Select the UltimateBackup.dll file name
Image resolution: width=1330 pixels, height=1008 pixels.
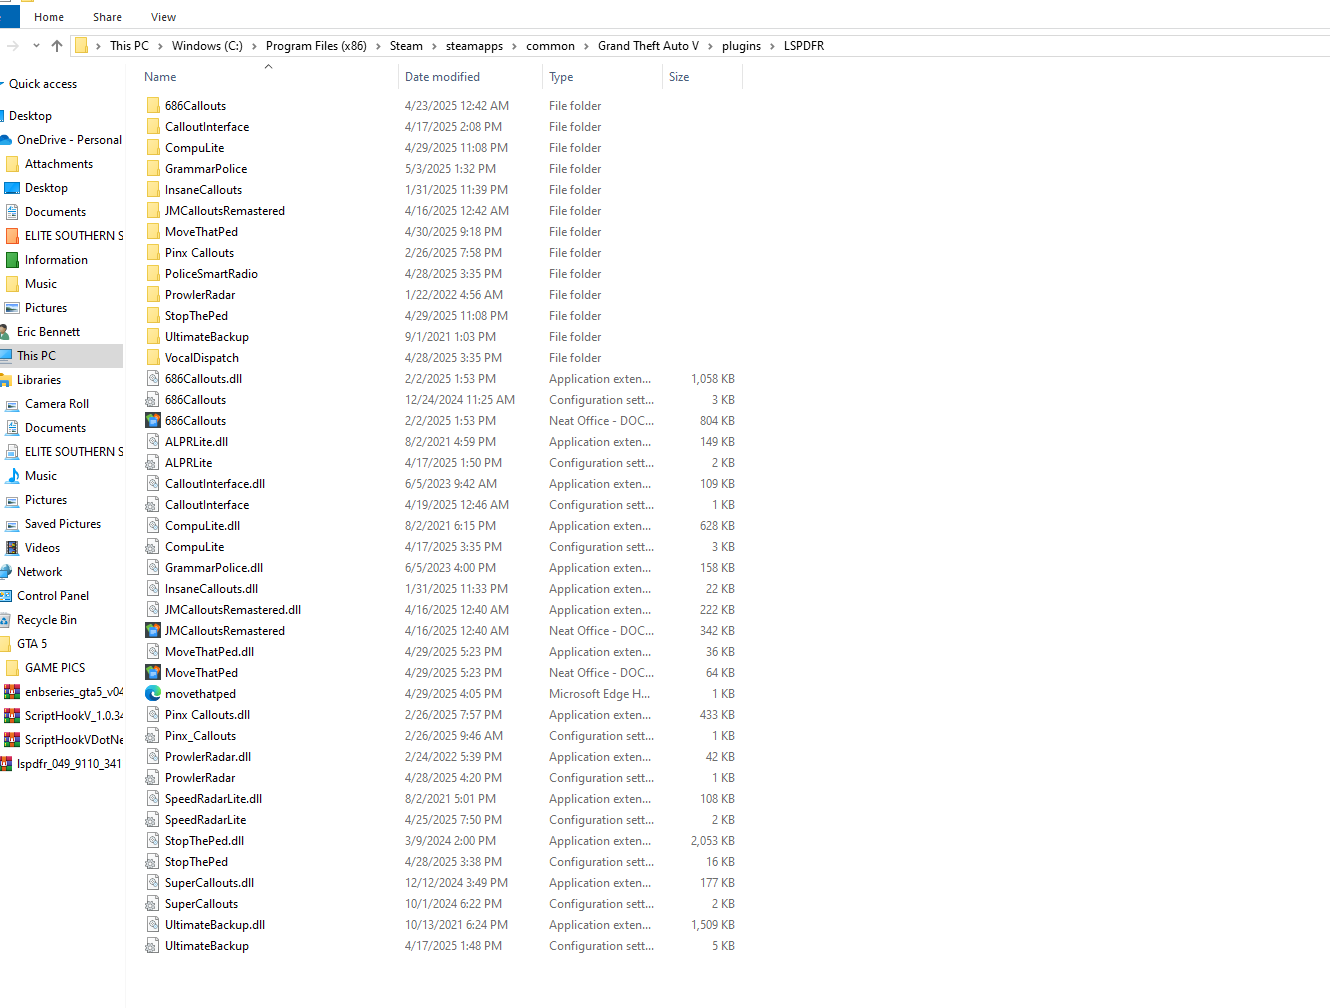click(215, 925)
